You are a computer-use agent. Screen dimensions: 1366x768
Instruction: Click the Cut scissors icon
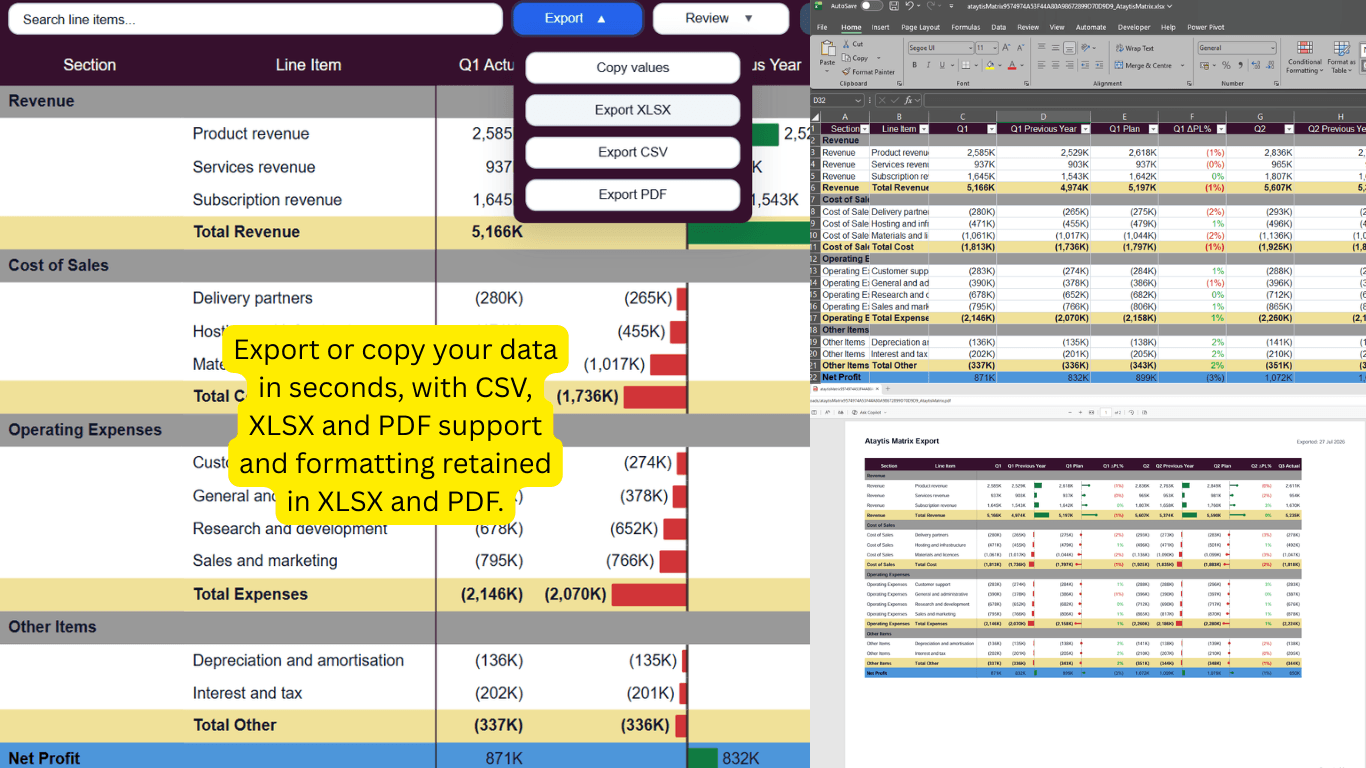pyautogui.click(x=846, y=44)
